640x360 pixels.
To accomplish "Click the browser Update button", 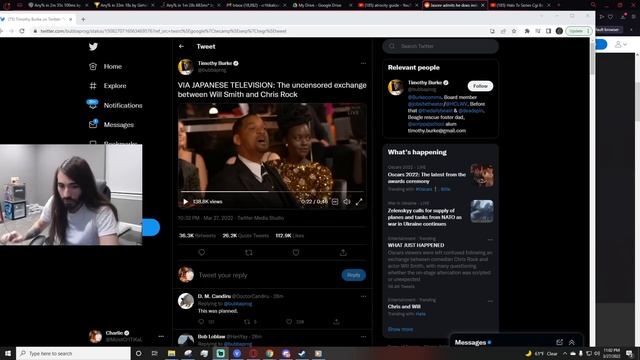I will [579, 31].
